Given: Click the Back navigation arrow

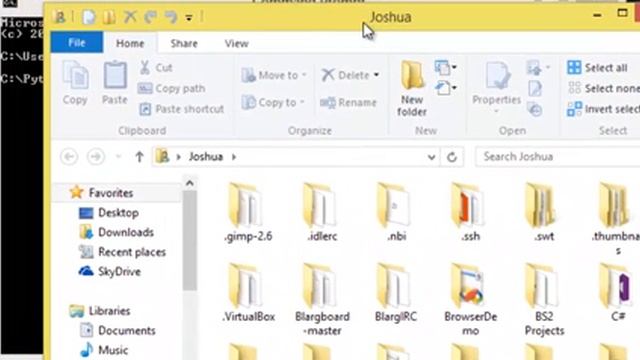Looking at the screenshot, I should point(69,157).
